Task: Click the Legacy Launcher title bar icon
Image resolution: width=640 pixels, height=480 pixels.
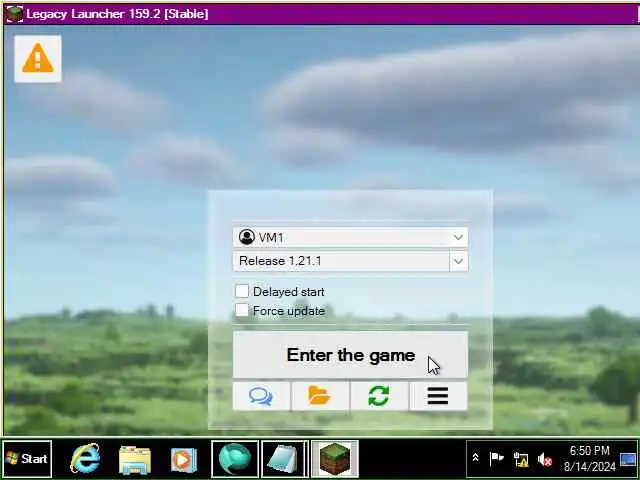Action: pos(15,14)
